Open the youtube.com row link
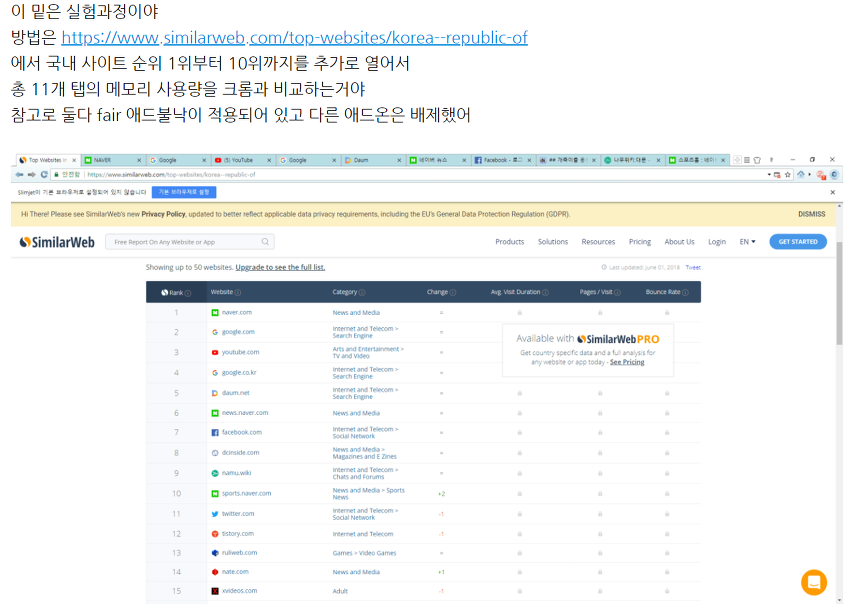The width and height of the screenshot is (850, 613). pos(240,352)
